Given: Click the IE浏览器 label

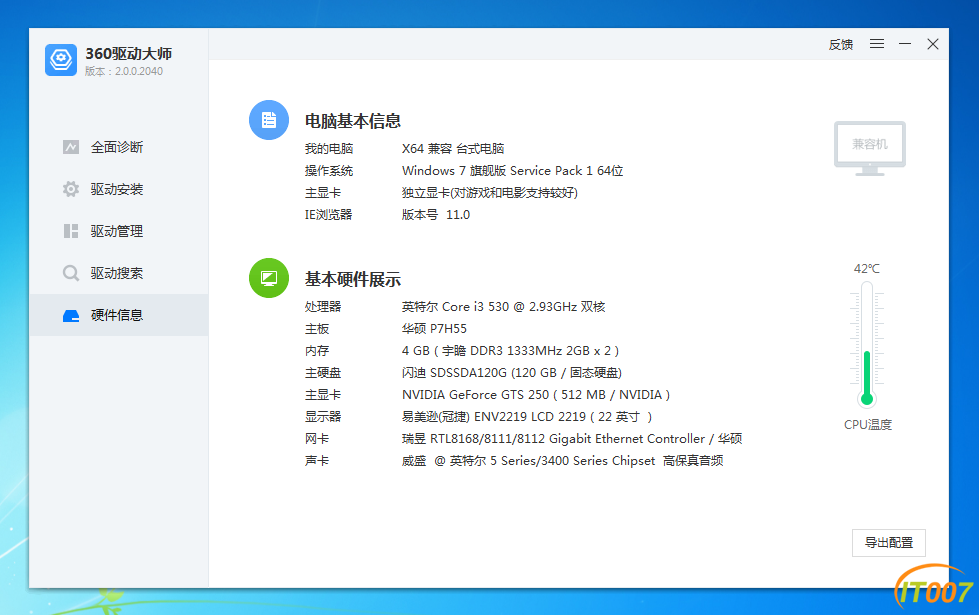Looking at the screenshot, I should [x=328, y=215].
